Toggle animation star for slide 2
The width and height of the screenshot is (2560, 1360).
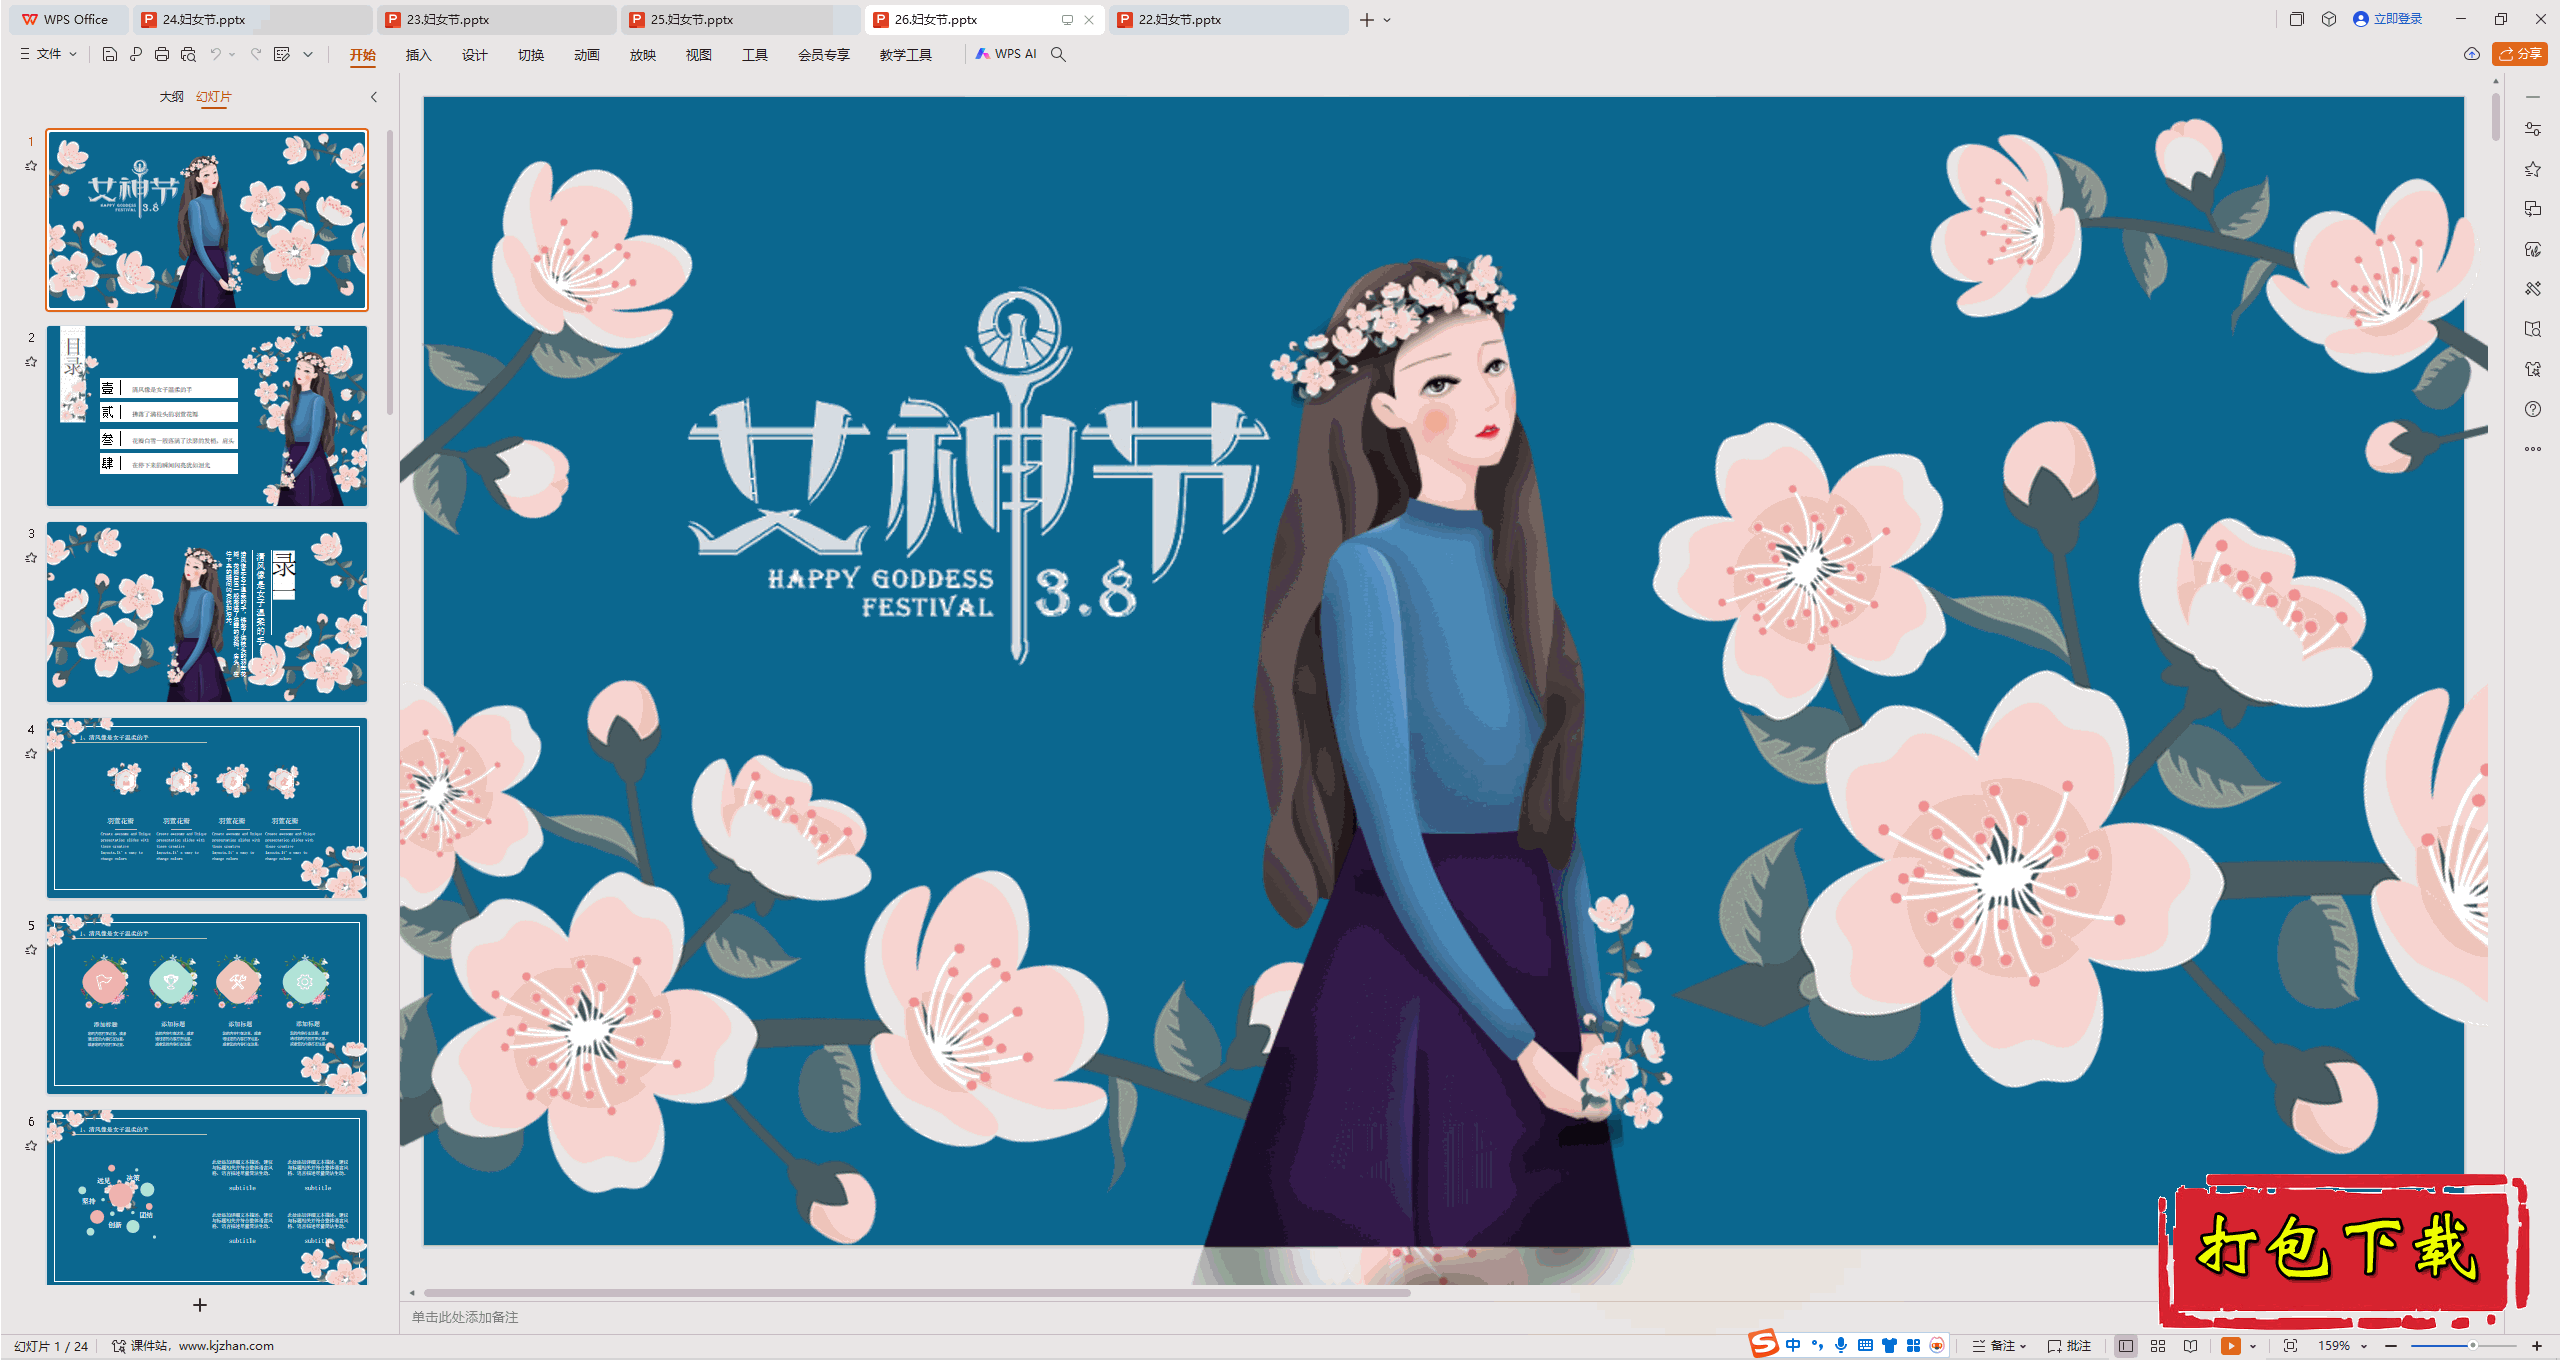click(31, 362)
